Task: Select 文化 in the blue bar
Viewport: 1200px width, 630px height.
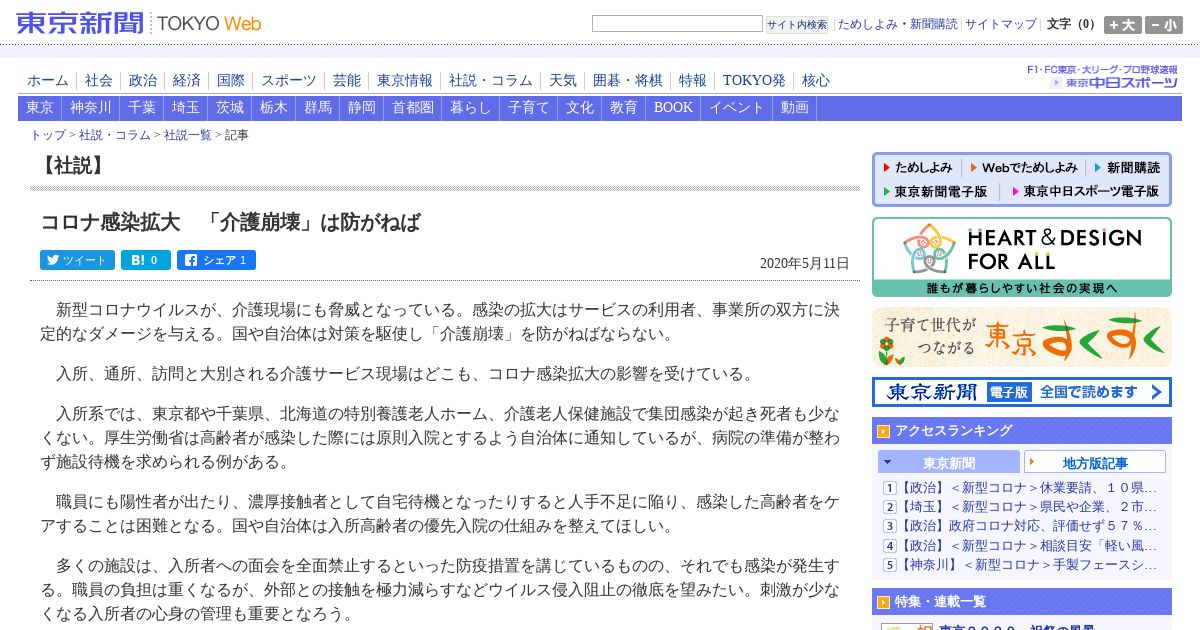Action: click(580, 108)
